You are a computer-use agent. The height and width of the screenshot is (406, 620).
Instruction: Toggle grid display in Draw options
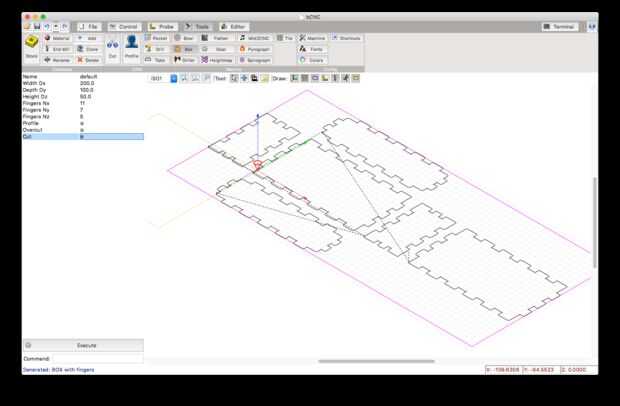(305, 78)
